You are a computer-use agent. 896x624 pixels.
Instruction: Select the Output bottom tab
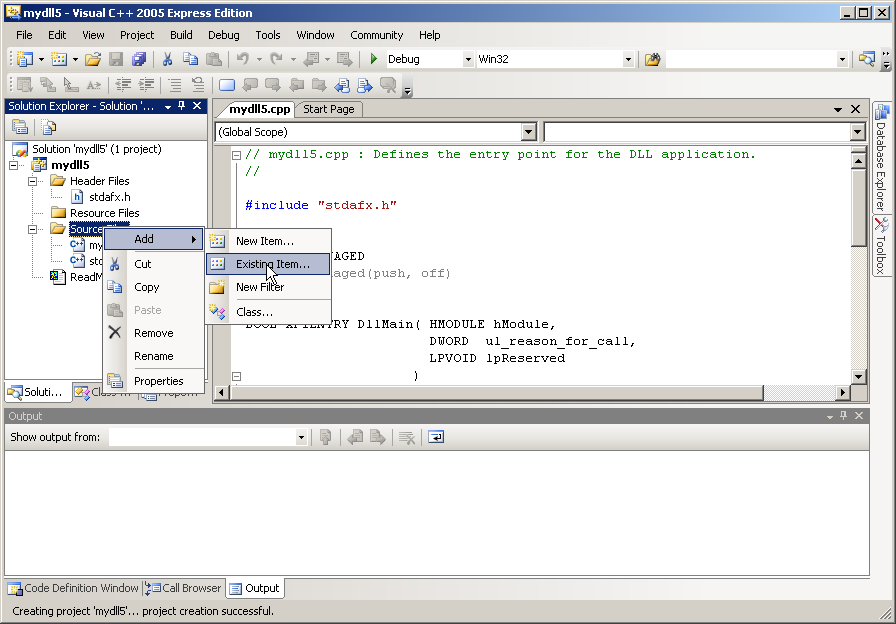[255, 588]
